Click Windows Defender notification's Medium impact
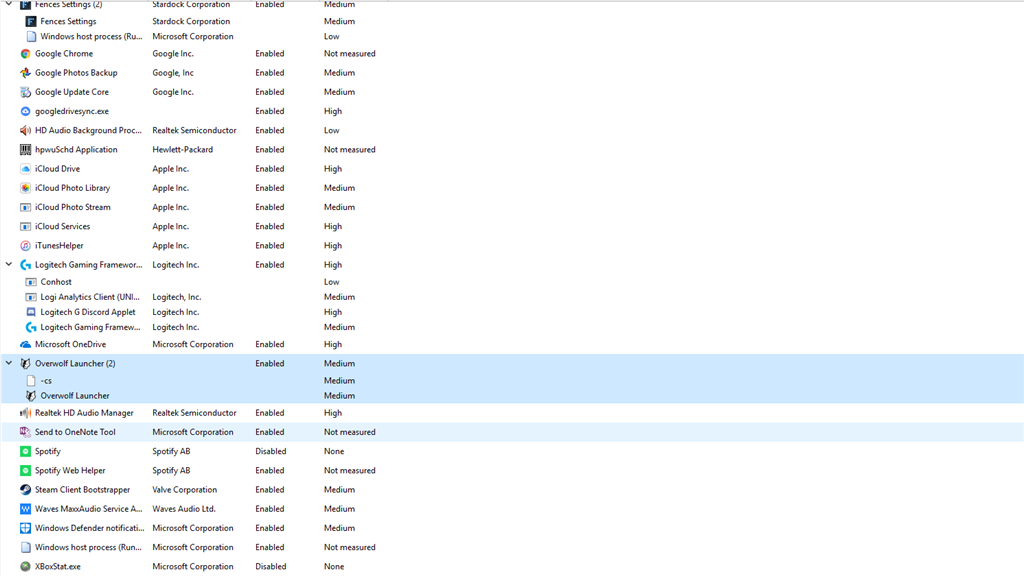 [339, 528]
